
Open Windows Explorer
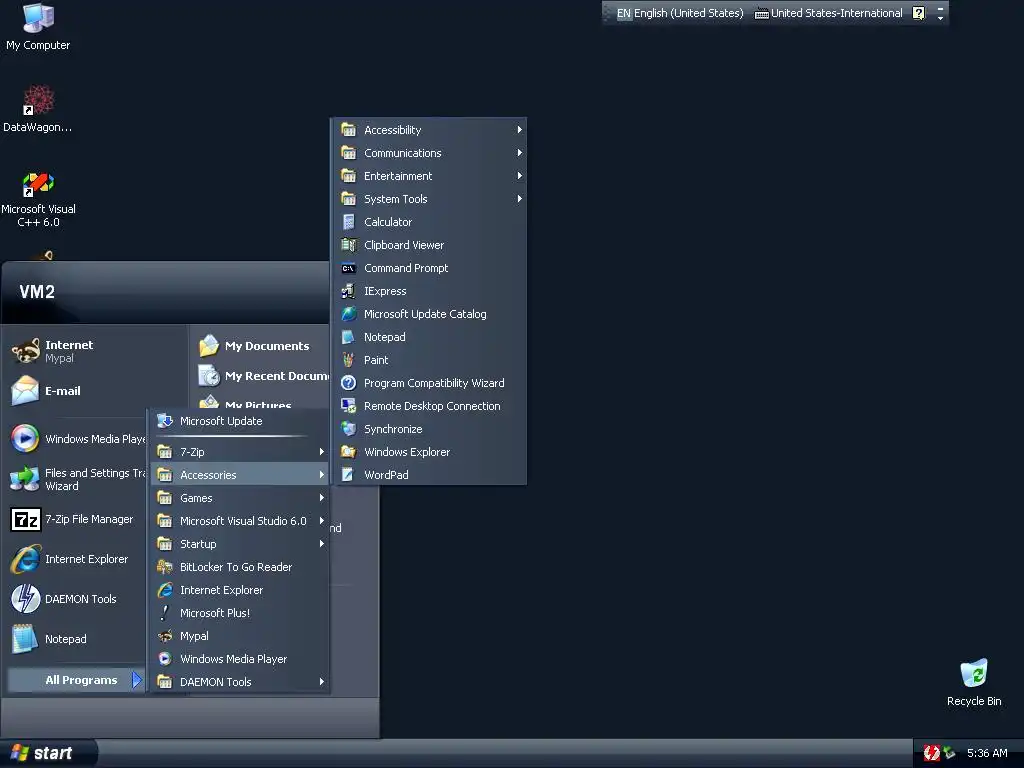[428, 452]
